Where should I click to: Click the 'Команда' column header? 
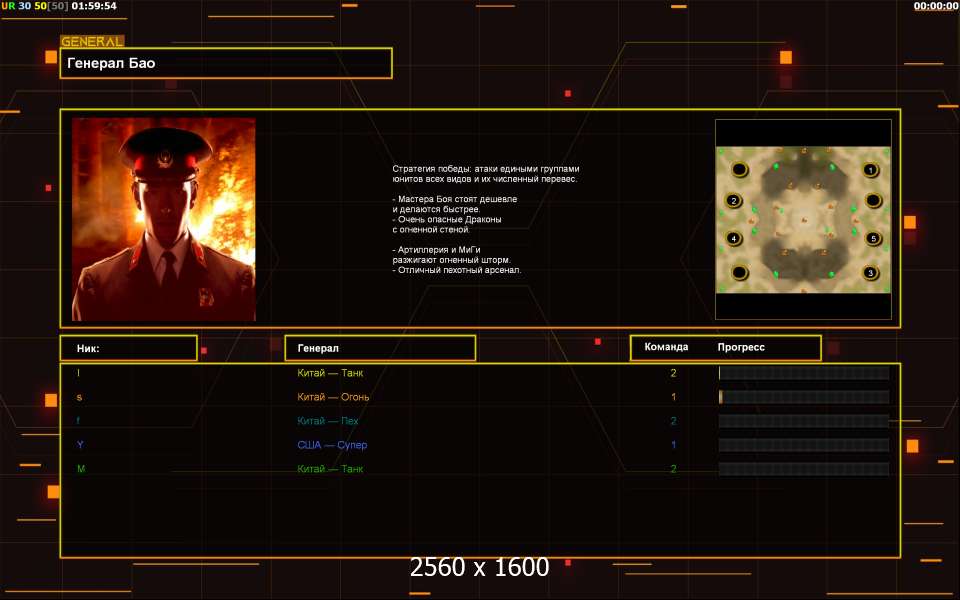666,347
